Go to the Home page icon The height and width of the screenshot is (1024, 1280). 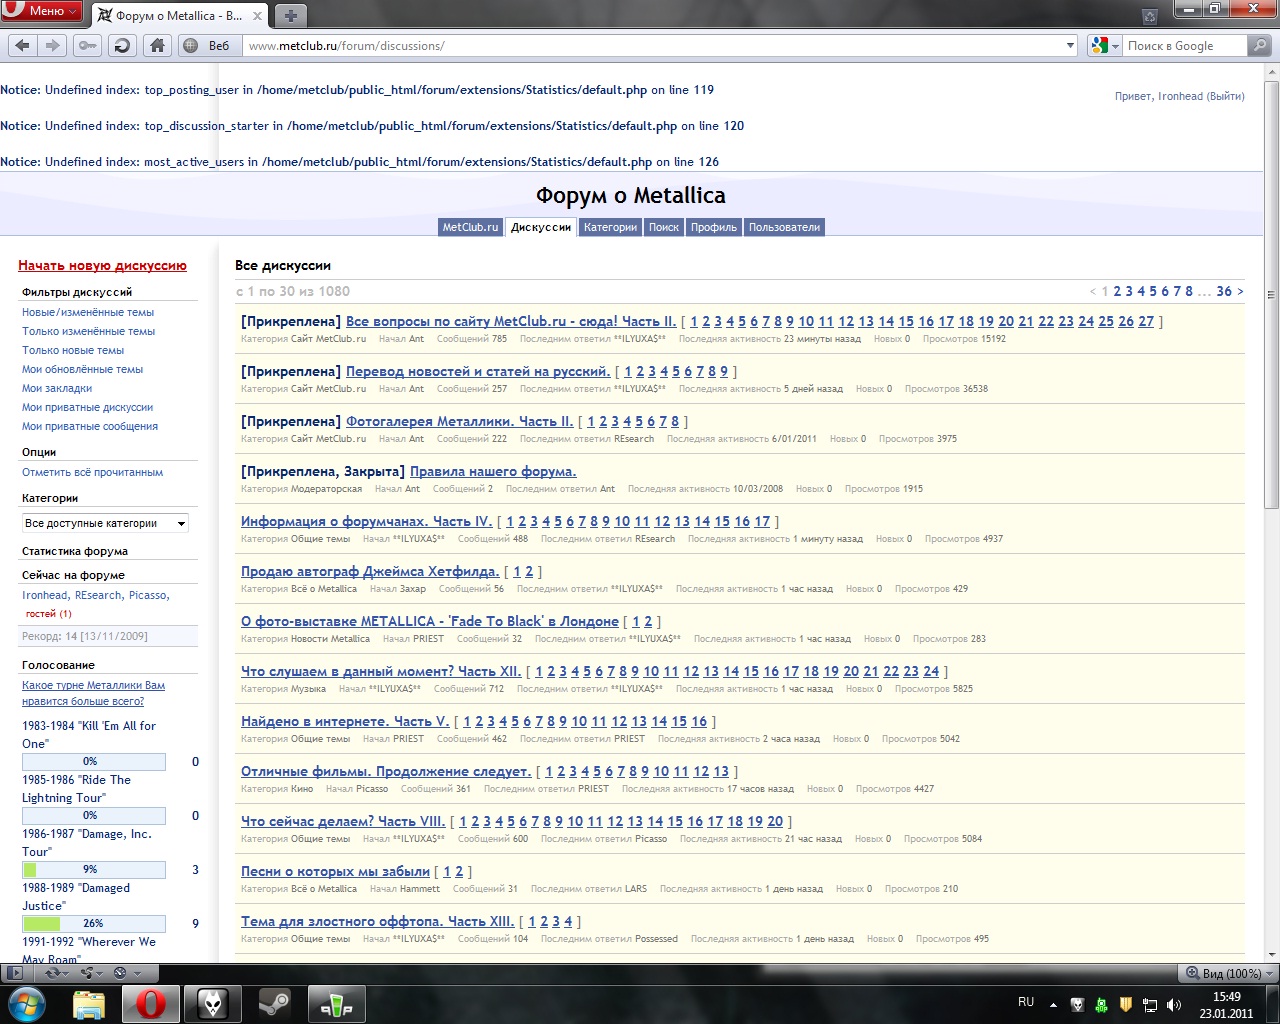[157, 45]
